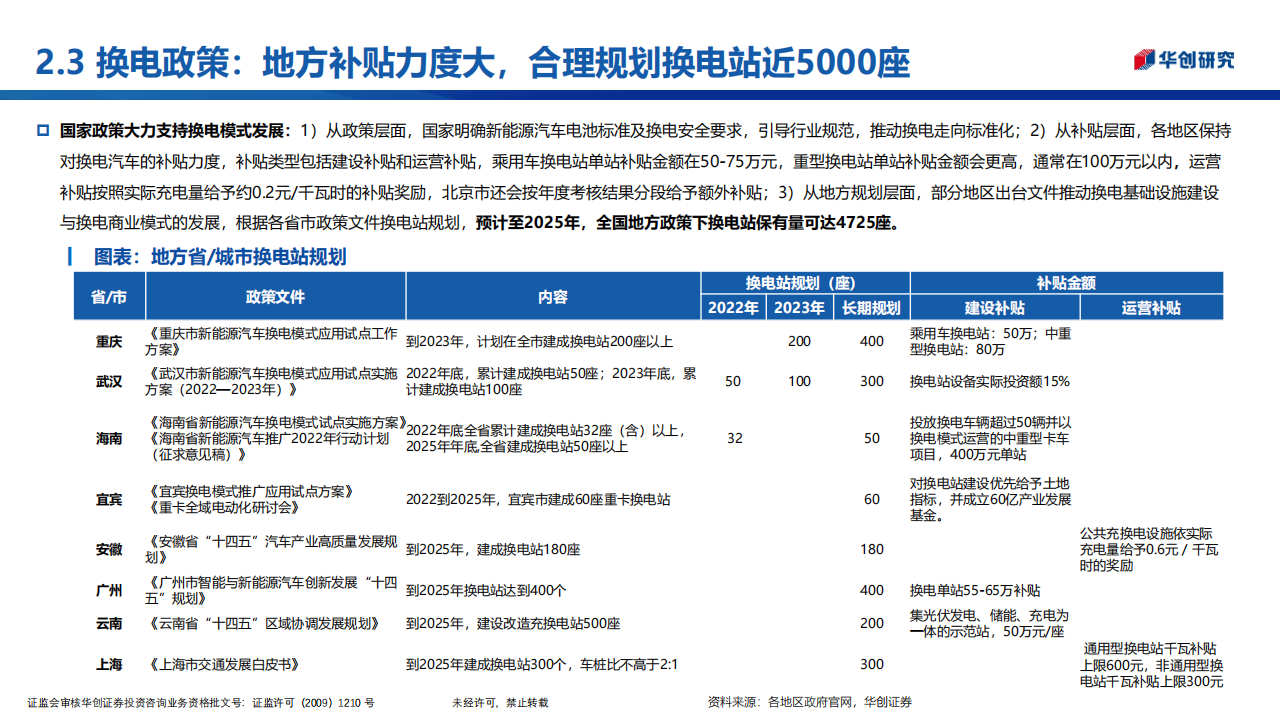The image size is (1280, 720).
Task: Select the 云南 row label
Action: [109, 623]
